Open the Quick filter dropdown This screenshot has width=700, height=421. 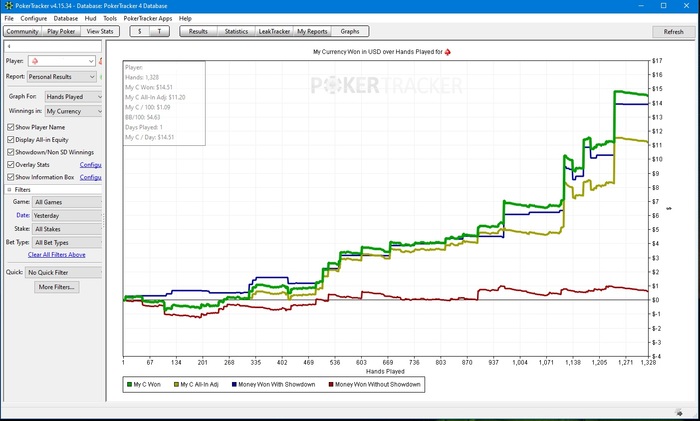[x=63, y=272]
